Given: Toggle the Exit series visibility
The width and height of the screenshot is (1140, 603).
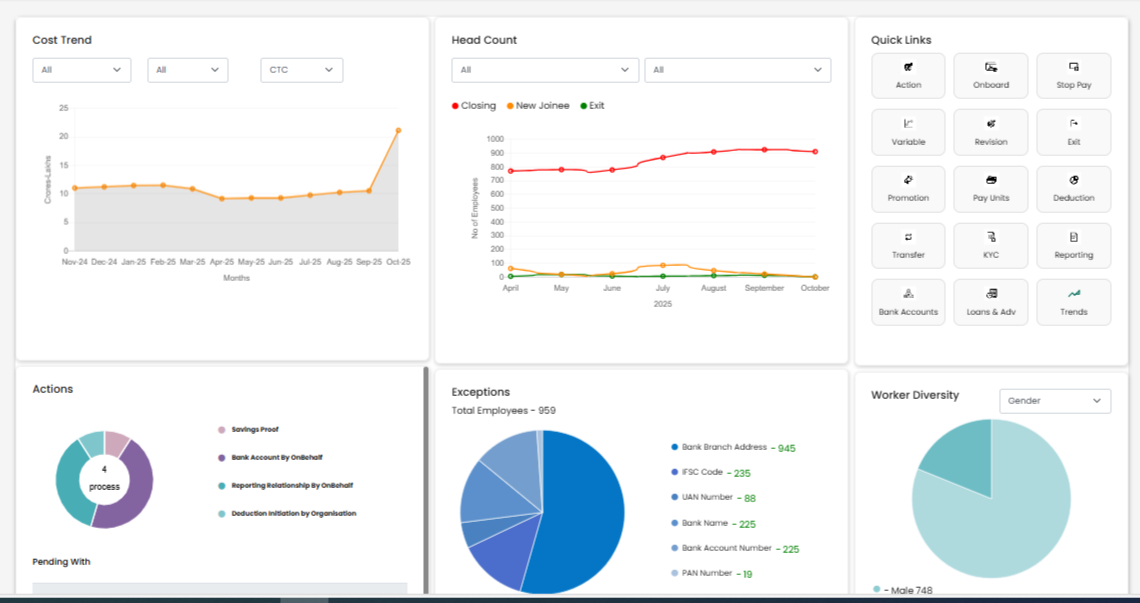Looking at the screenshot, I should click(x=595, y=105).
